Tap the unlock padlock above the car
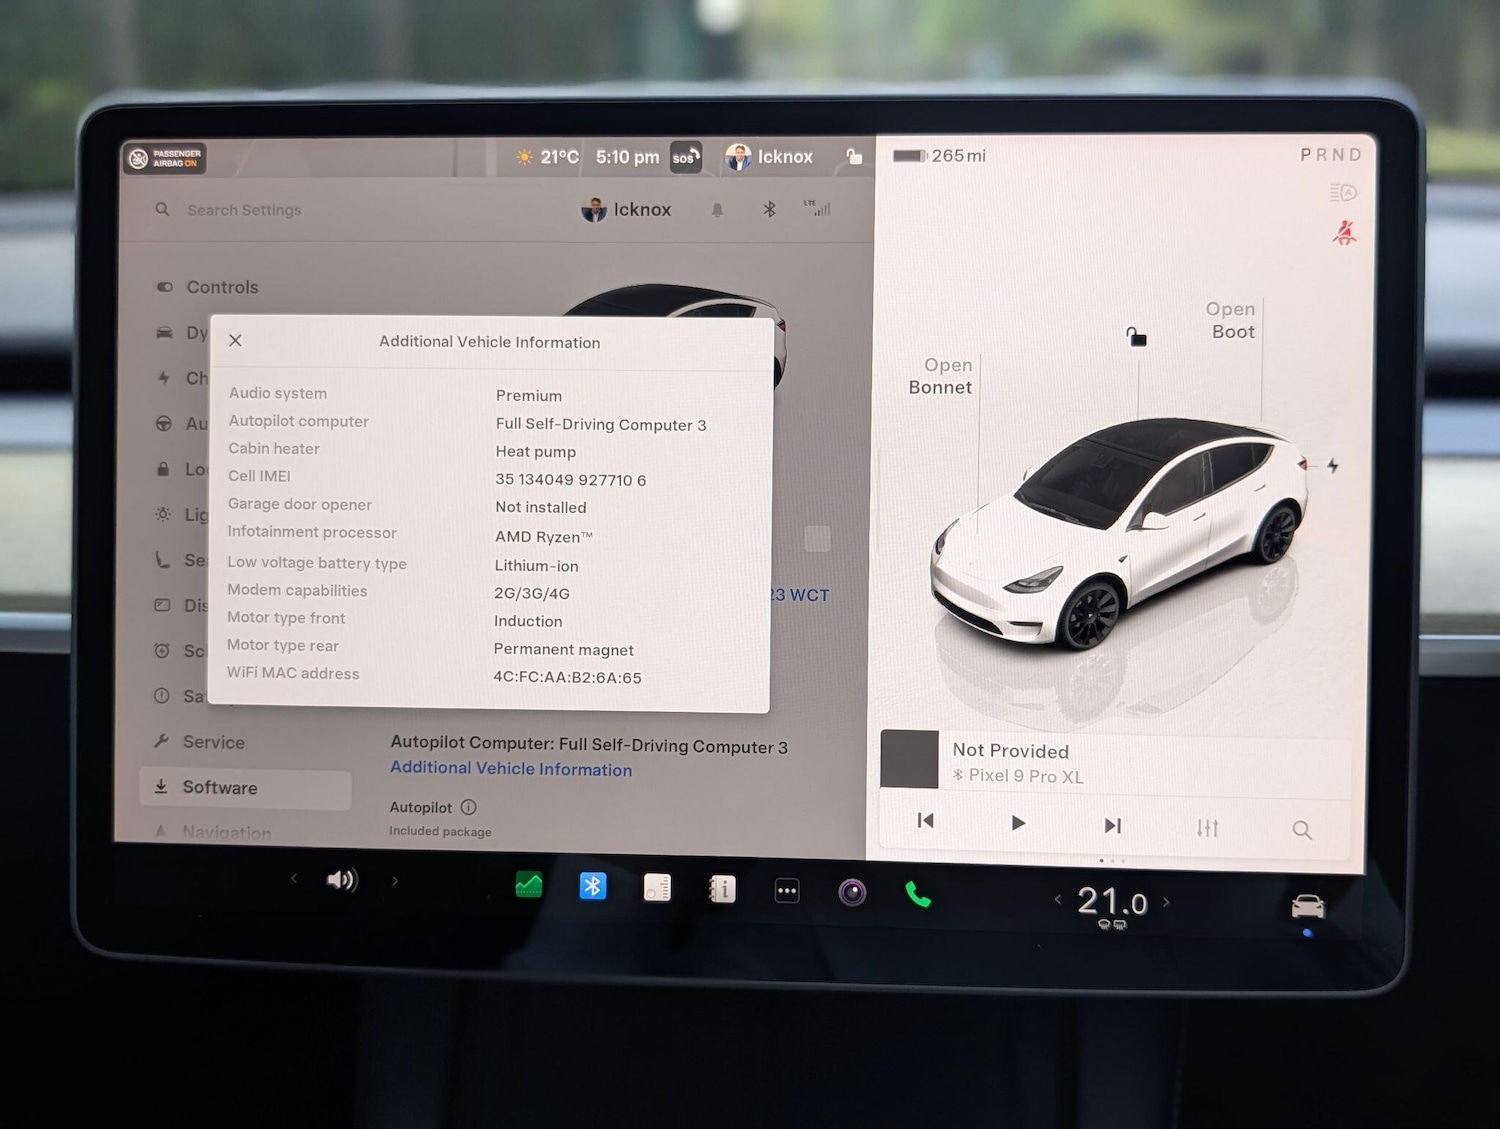Screen dimensions: 1500x1129 click(1136, 337)
